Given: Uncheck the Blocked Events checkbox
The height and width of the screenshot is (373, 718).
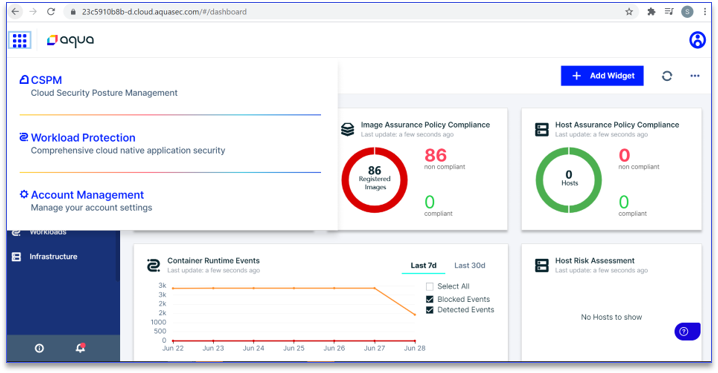Looking at the screenshot, I should (430, 299).
